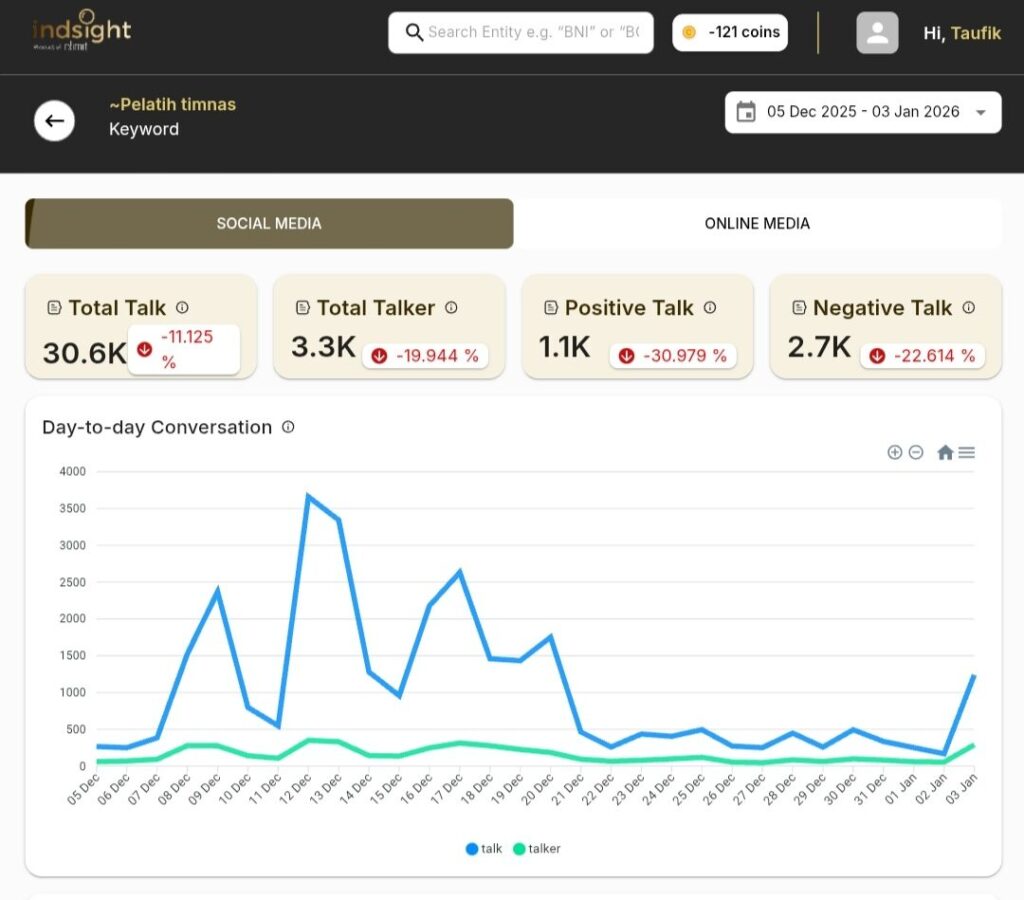Open the chart hamburger menu

click(967, 452)
